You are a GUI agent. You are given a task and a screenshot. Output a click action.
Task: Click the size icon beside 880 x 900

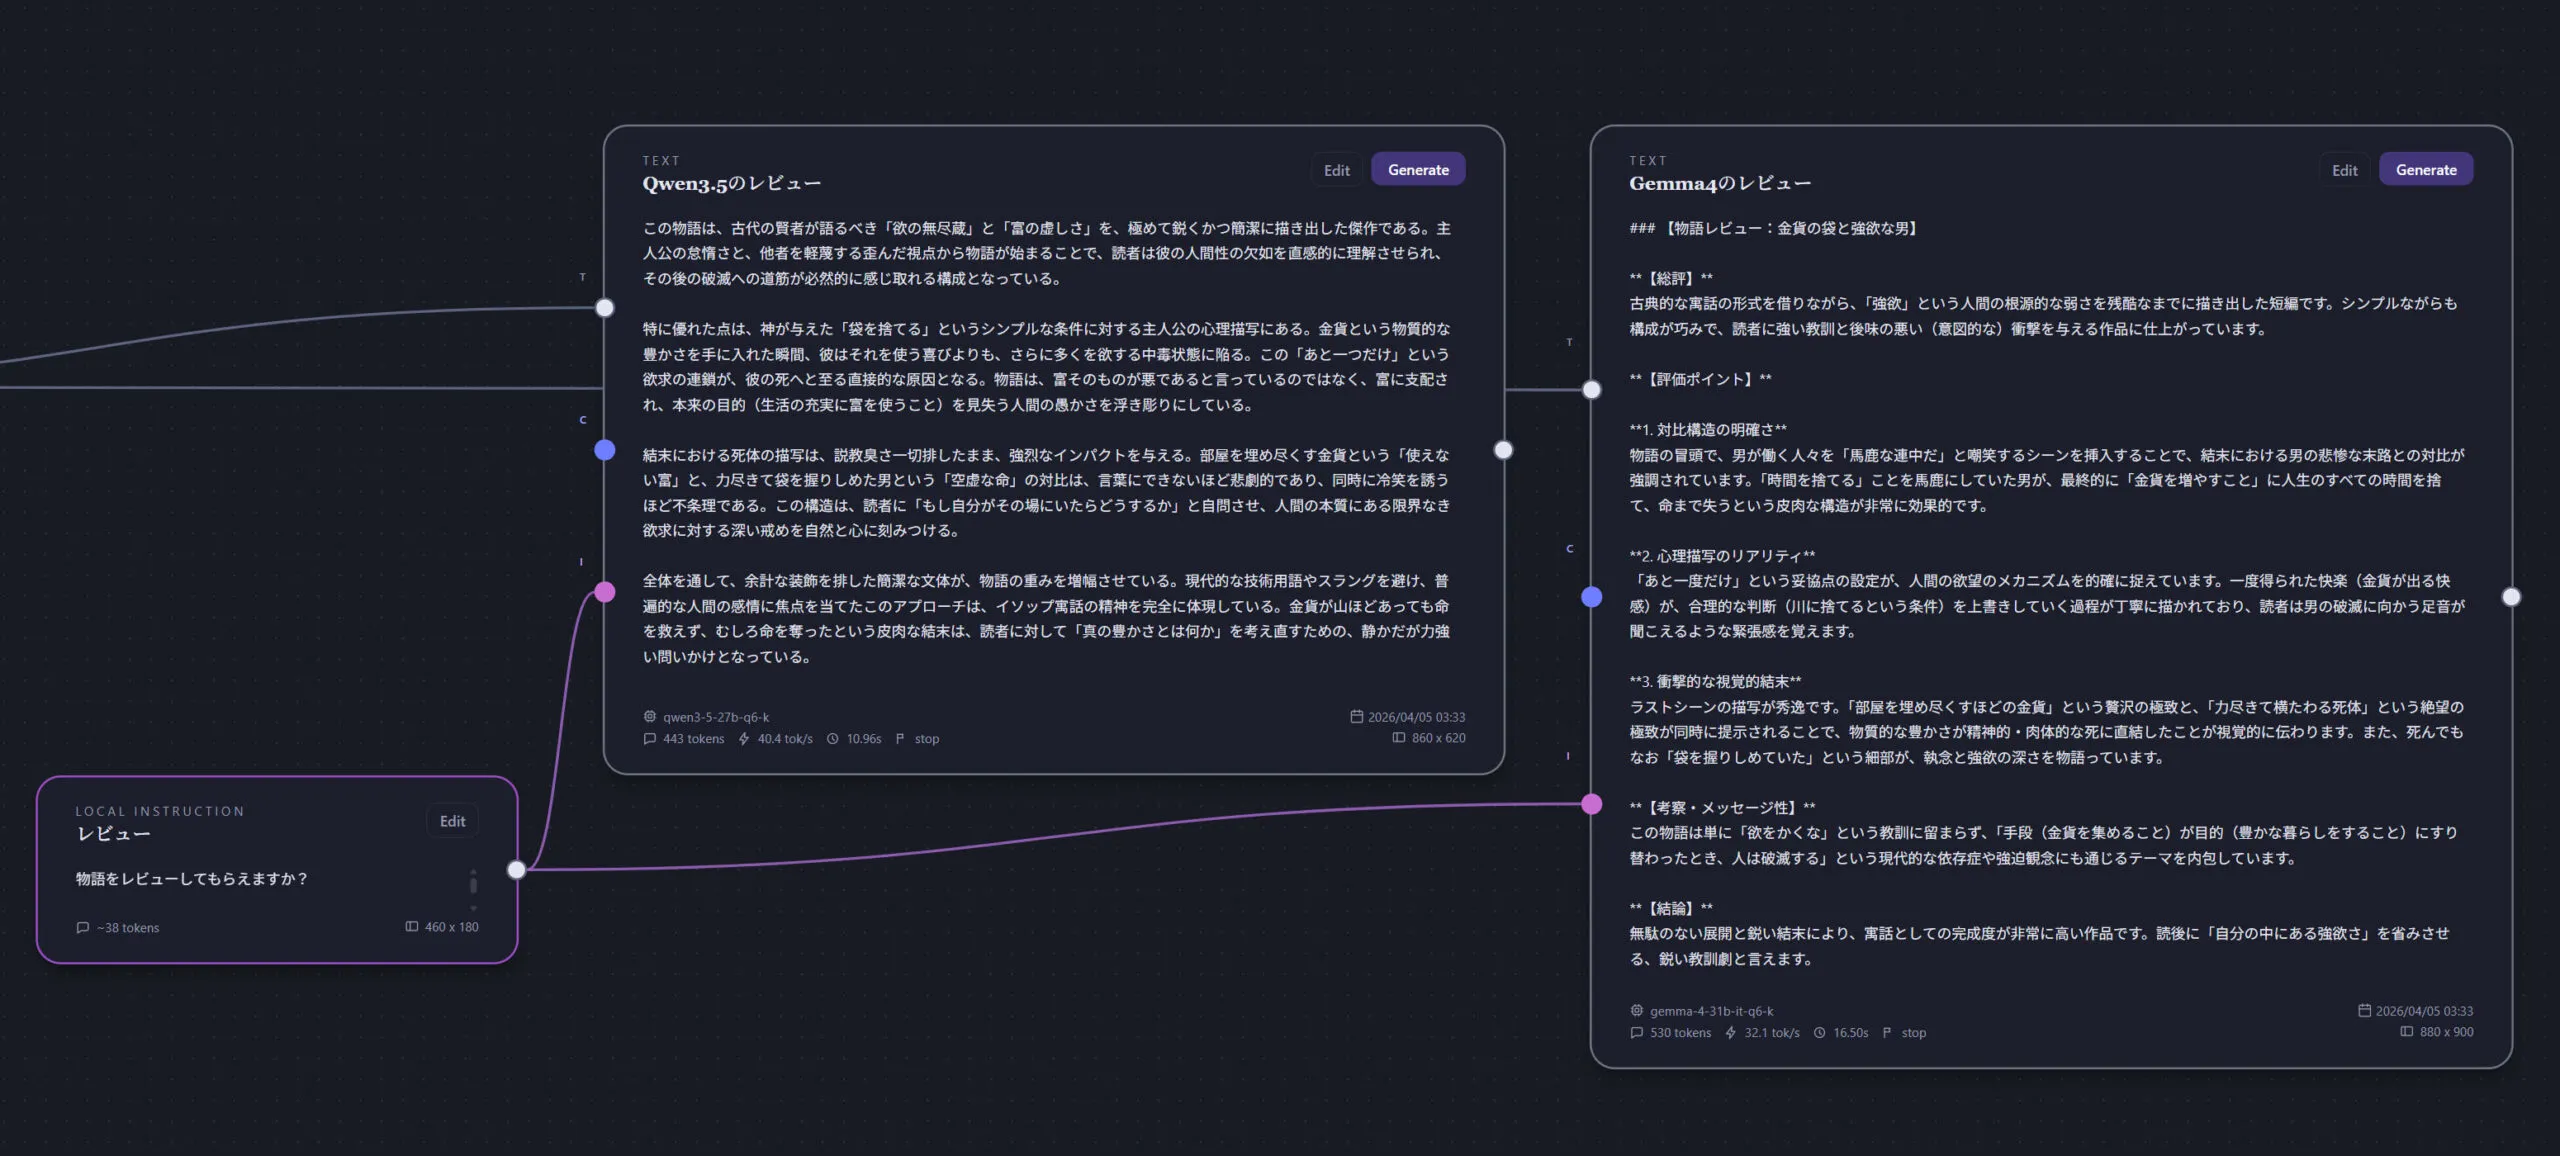pos(2407,1032)
